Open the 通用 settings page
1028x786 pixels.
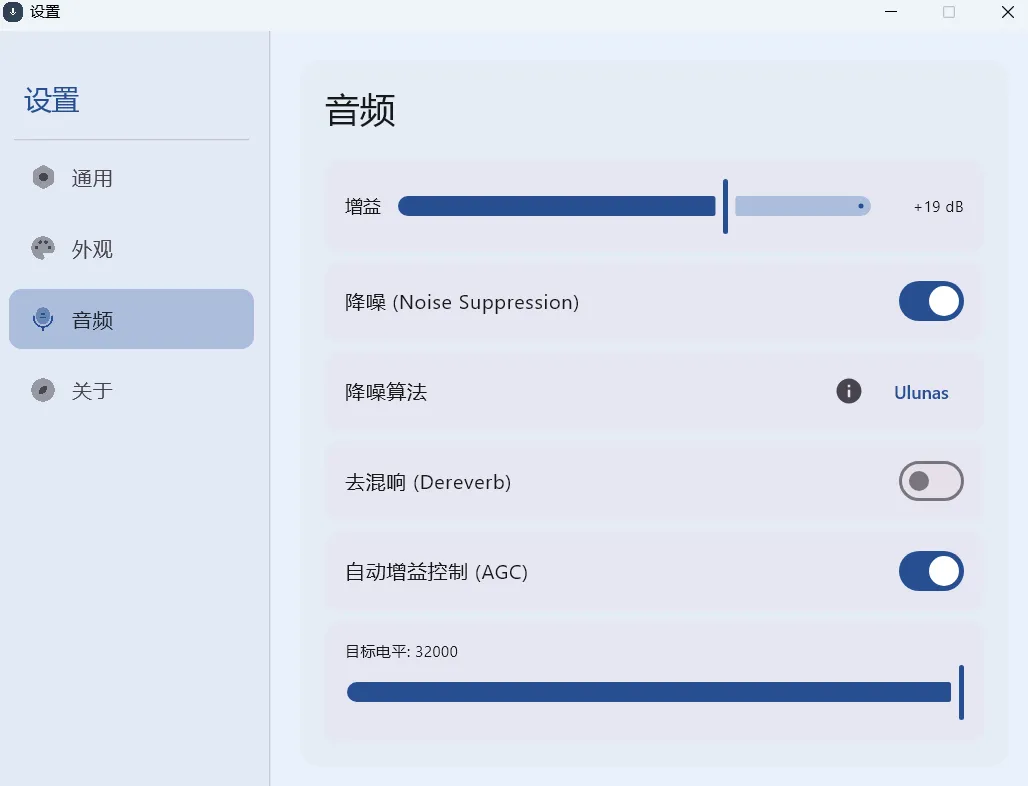tap(92, 179)
